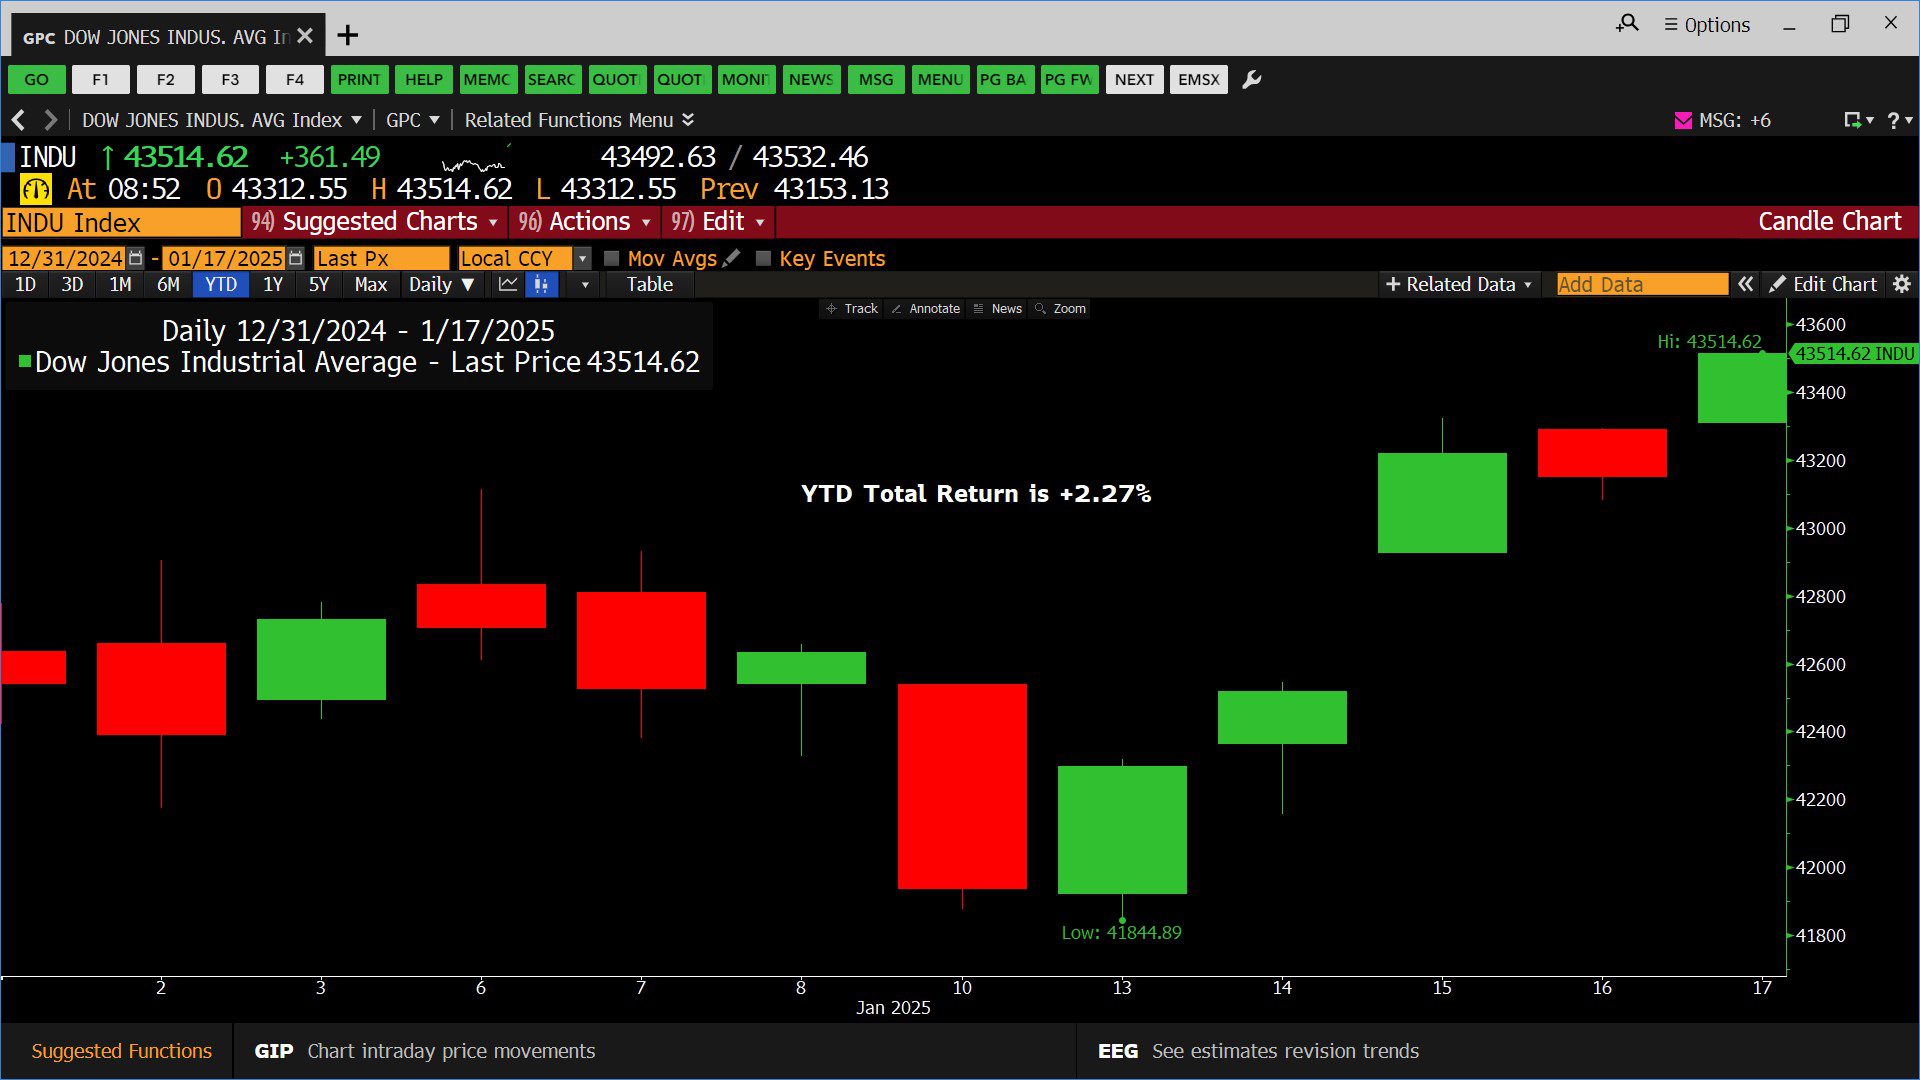Image resolution: width=1920 pixels, height=1080 pixels.
Task: Open the user search icon at top right
Action: pos(1627,24)
